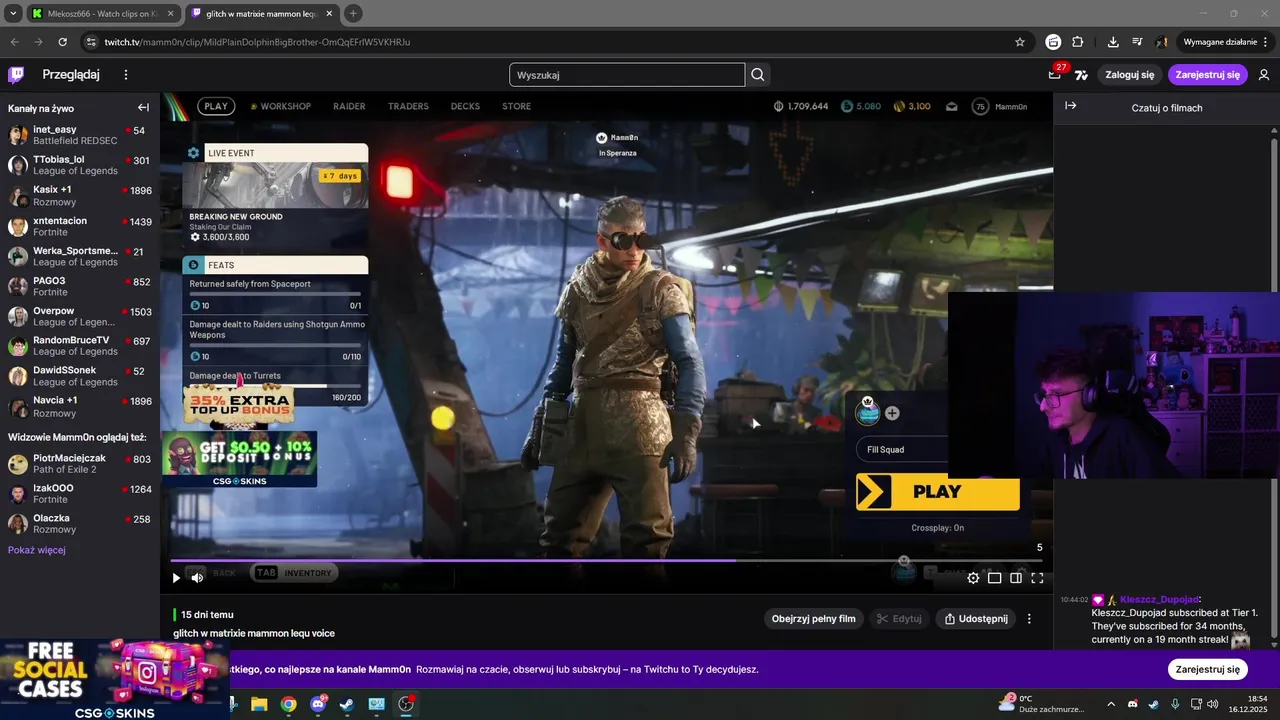Open PAGO3 channel in sidebar
The width and height of the screenshot is (1280, 720).
[80, 286]
